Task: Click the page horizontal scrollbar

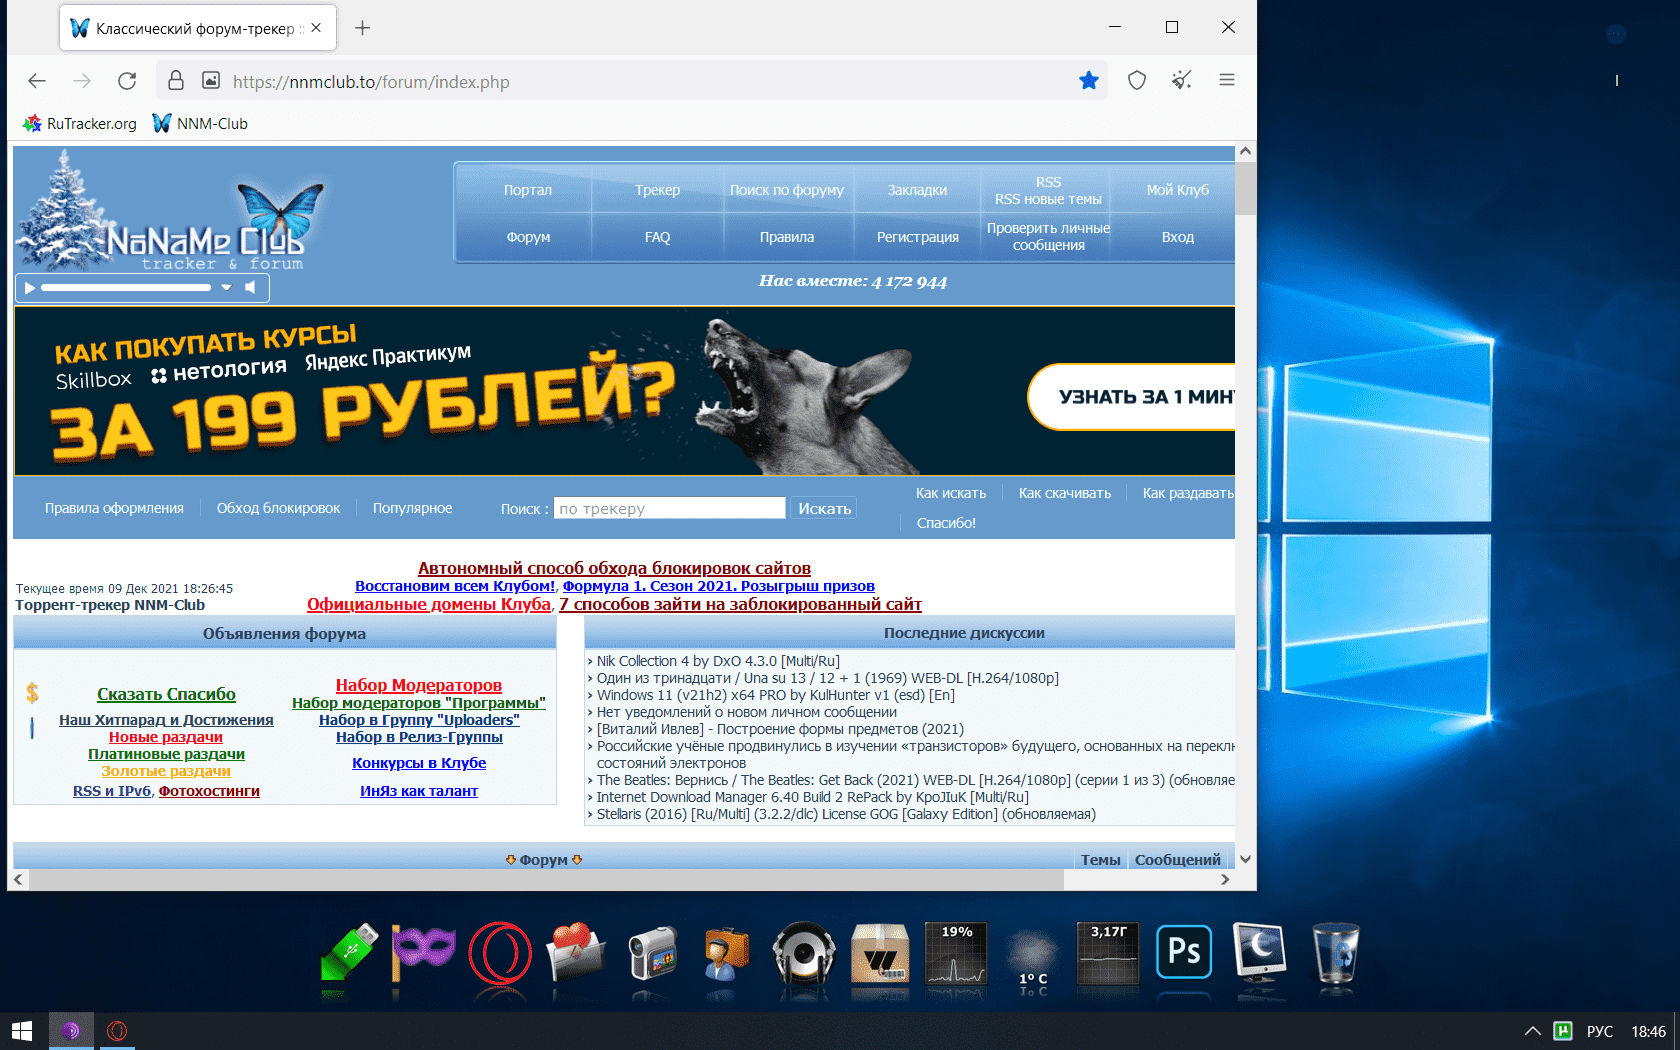Action: [546, 880]
